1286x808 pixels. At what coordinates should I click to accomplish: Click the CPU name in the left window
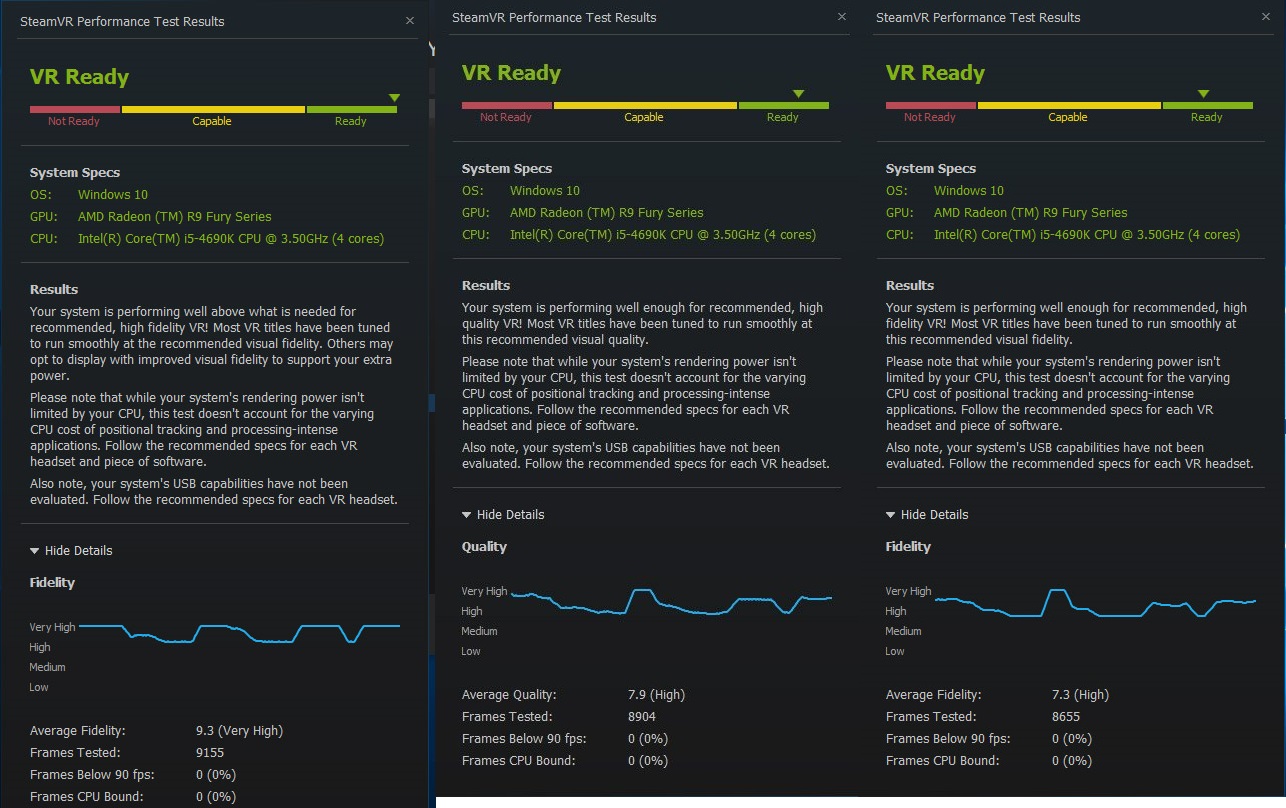pyautogui.click(x=231, y=239)
